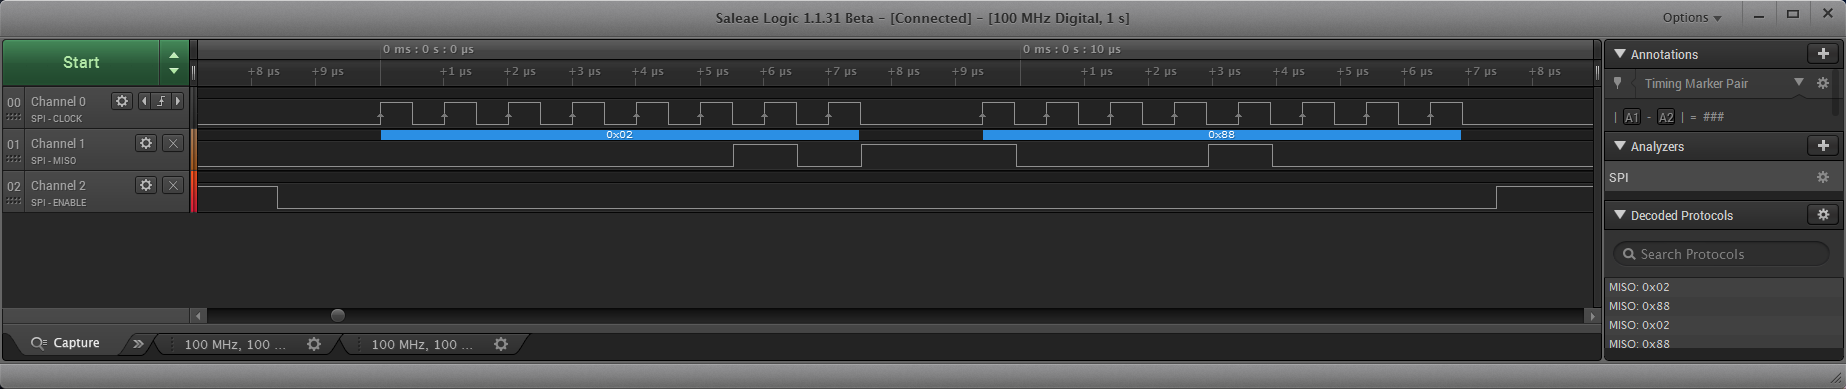Viewport: 1846px width, 389px height.
Task: Jump to previous edge on Channel 0
Action: 144,101
